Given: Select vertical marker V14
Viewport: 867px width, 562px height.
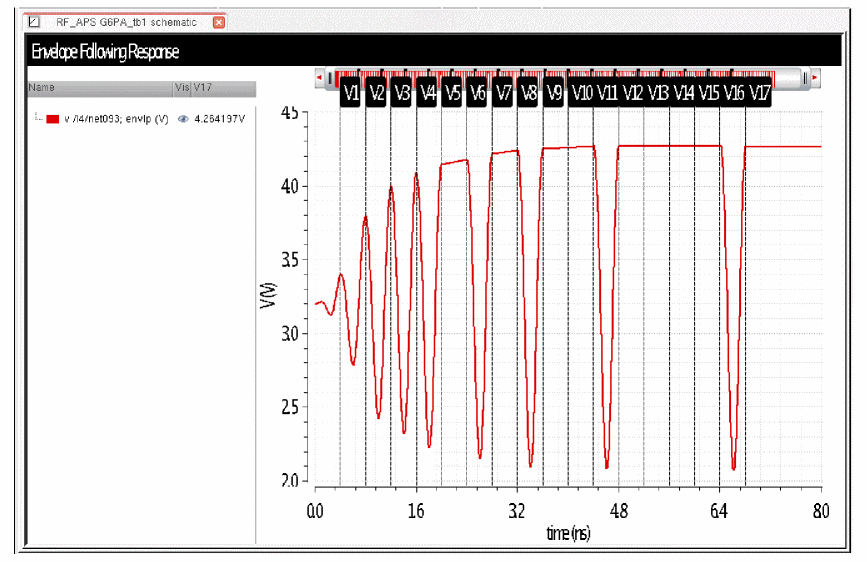Looking at the screenshot, I should click(683, 92).
